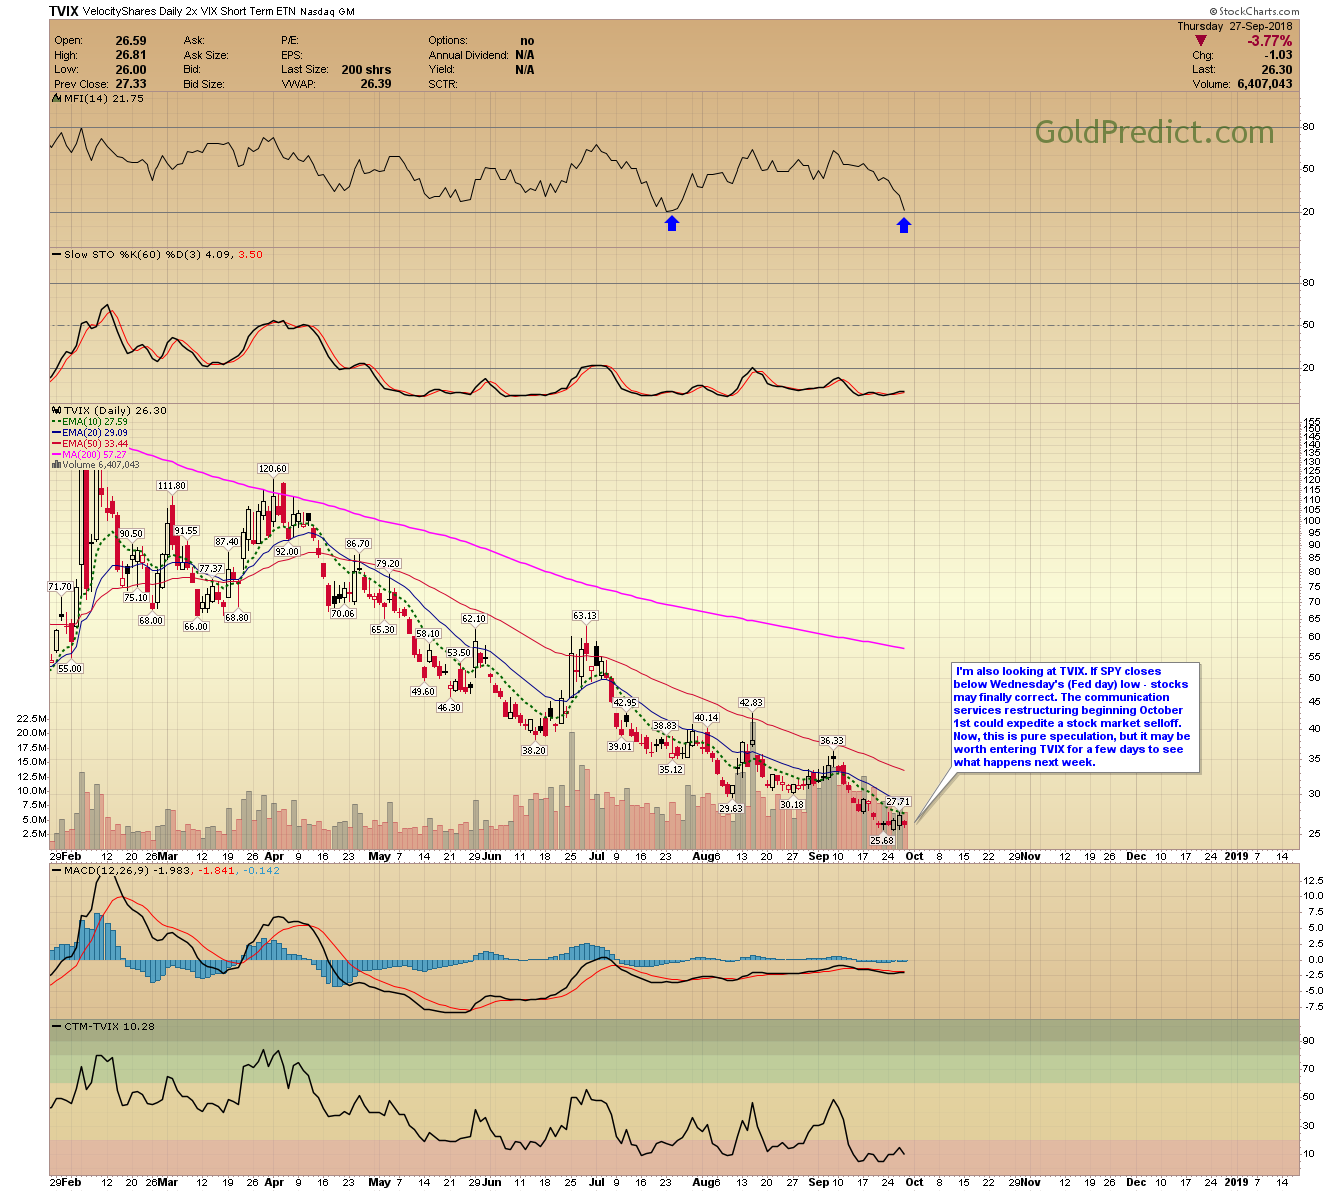
Task: Click the red down-triangle change indicator
Action: [1201, 40]
